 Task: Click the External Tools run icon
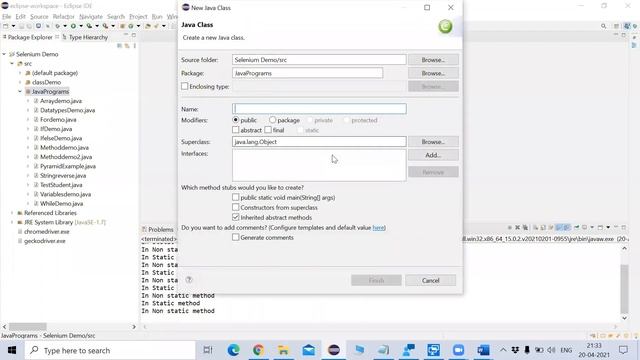(105, 26)
